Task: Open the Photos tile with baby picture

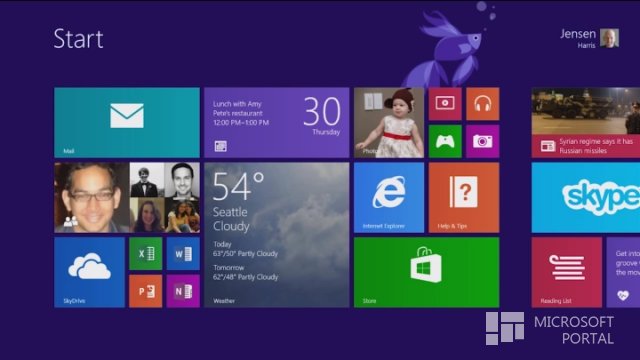Action: [x=389, y=122]
